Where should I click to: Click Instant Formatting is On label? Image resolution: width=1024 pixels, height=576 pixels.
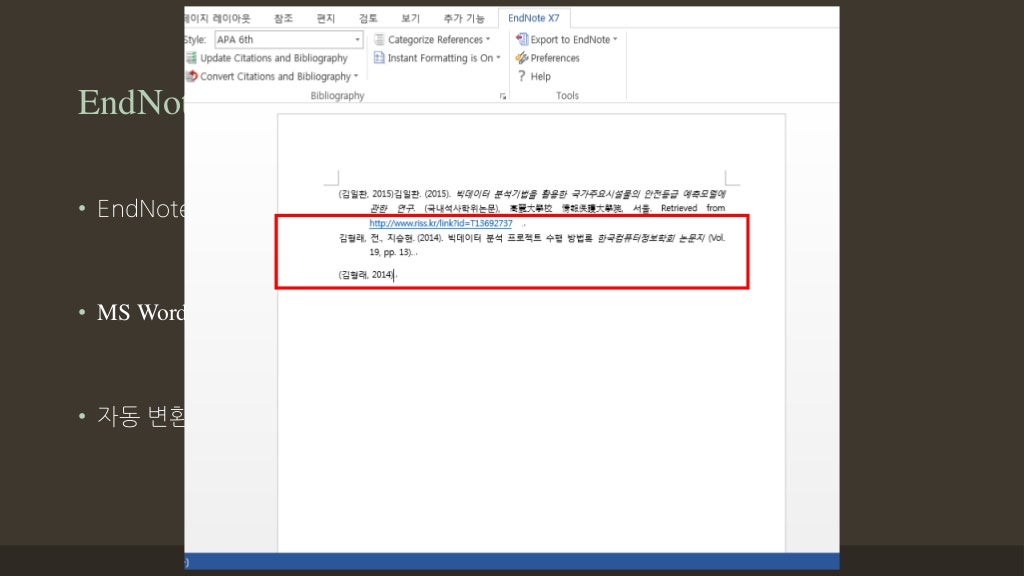pyautogui.click(x=441, y=58)
